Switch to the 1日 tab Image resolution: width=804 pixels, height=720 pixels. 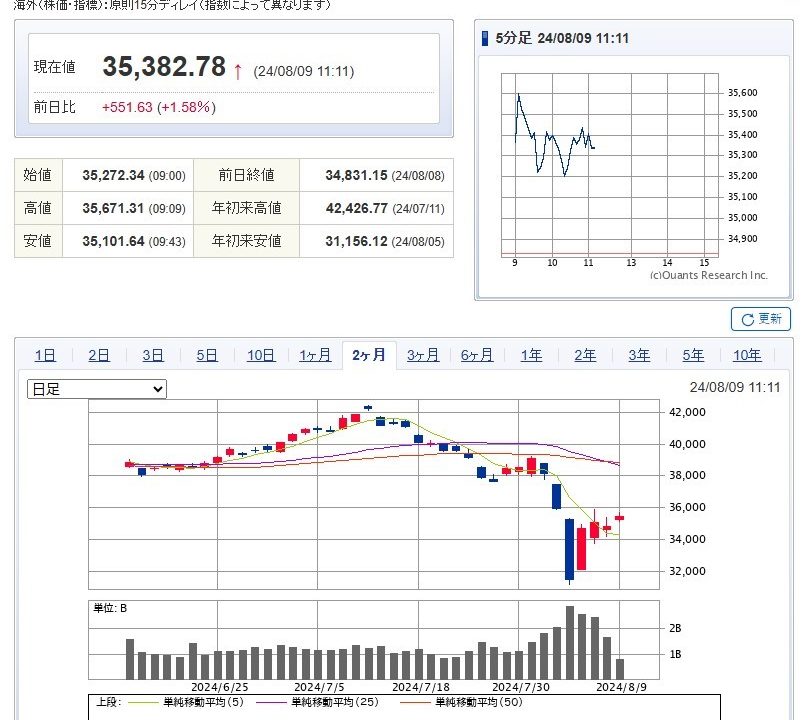(x=45, y=355)
